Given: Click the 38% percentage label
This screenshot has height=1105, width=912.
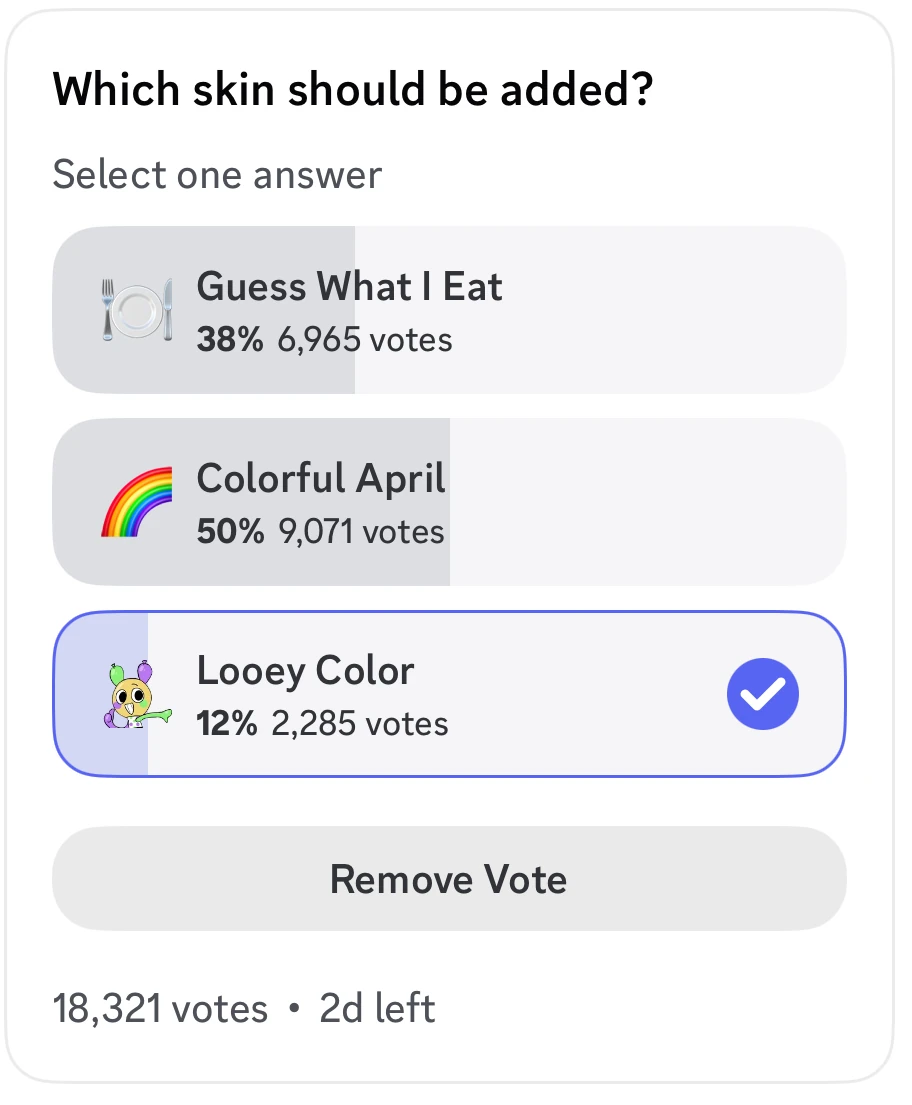Looking at the screenshot, I should coord(230,340).
